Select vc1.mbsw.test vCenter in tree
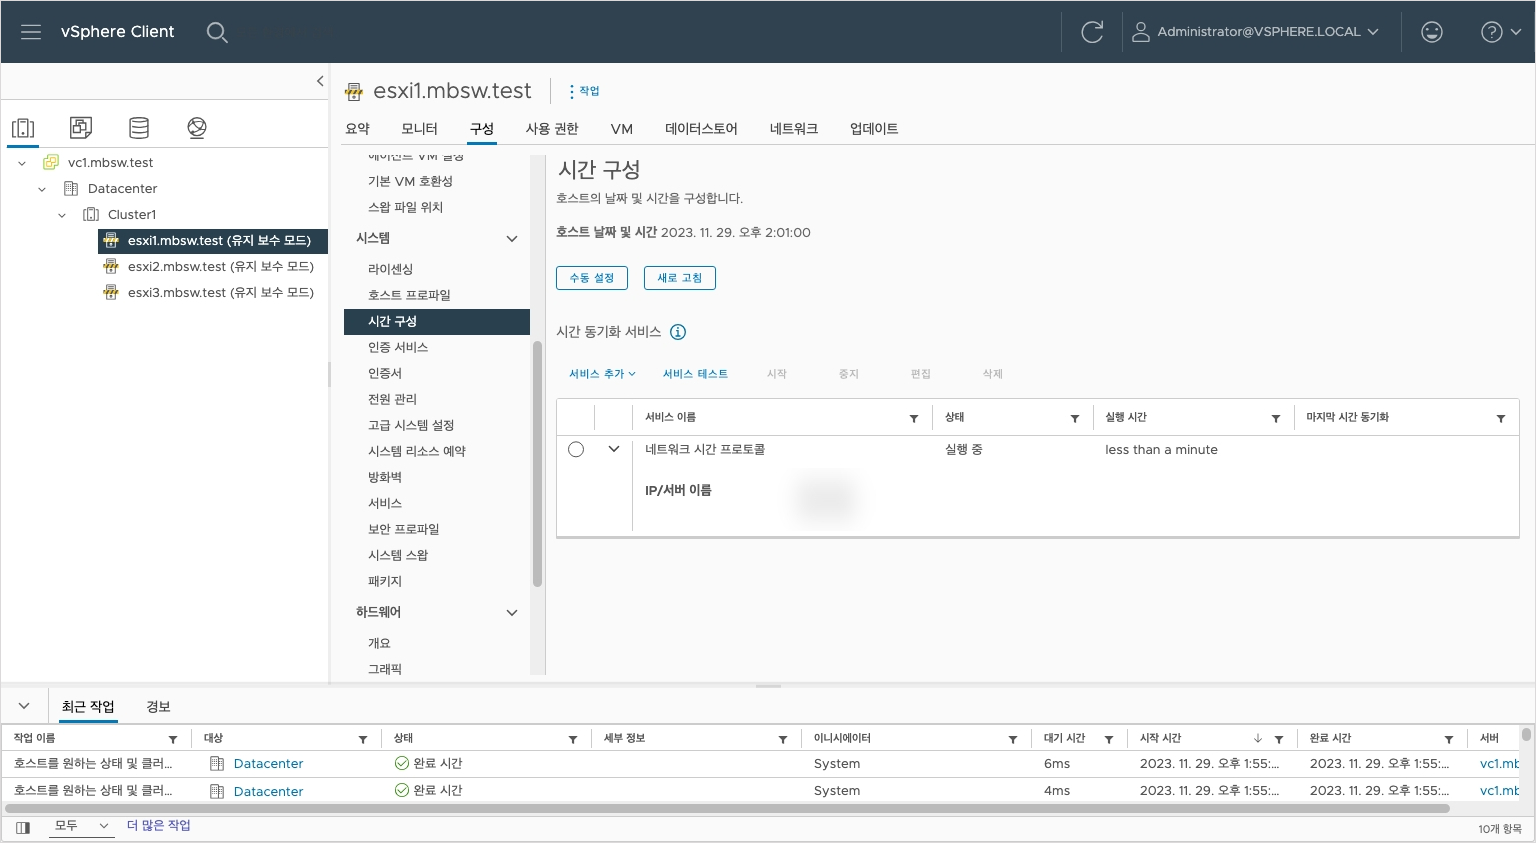The height and width of the screenshot is (843, 1536). click(x=110, y=163)
